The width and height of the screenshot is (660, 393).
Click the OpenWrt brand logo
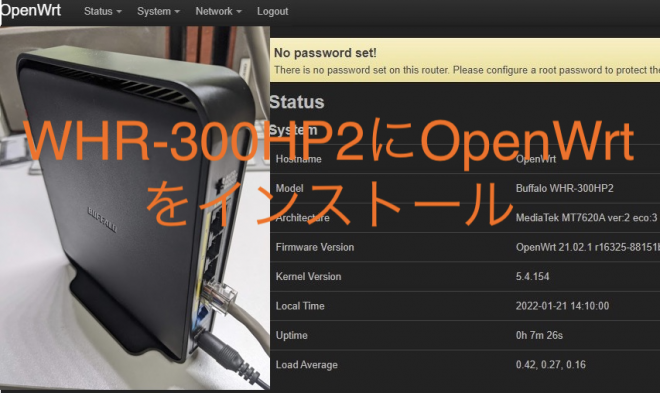[x=31, y=10]
